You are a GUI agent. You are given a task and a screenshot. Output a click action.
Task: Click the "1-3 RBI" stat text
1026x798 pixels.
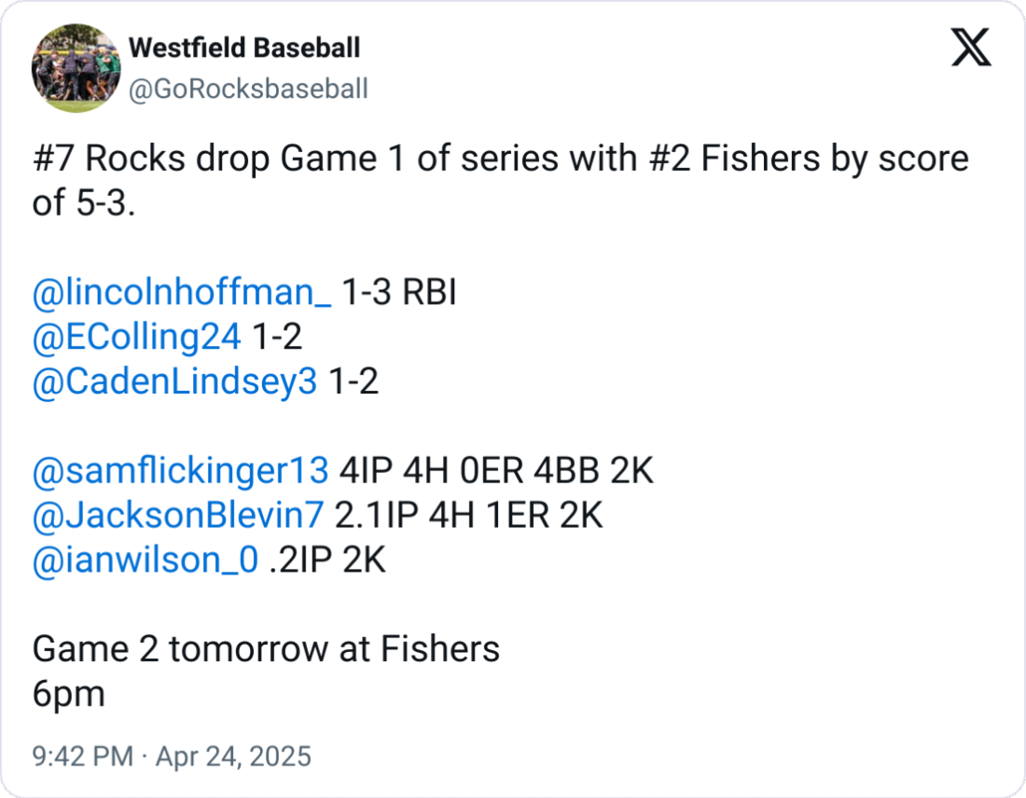(399, 293)
